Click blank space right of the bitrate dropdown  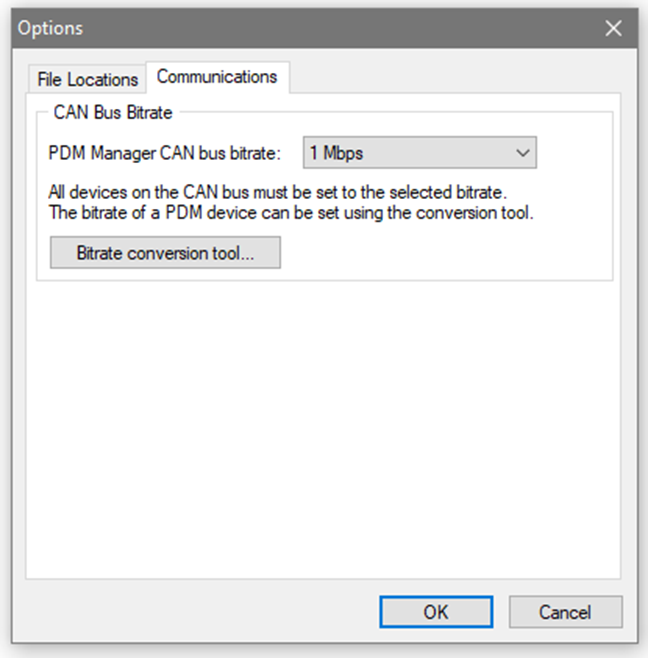[573, 153]
